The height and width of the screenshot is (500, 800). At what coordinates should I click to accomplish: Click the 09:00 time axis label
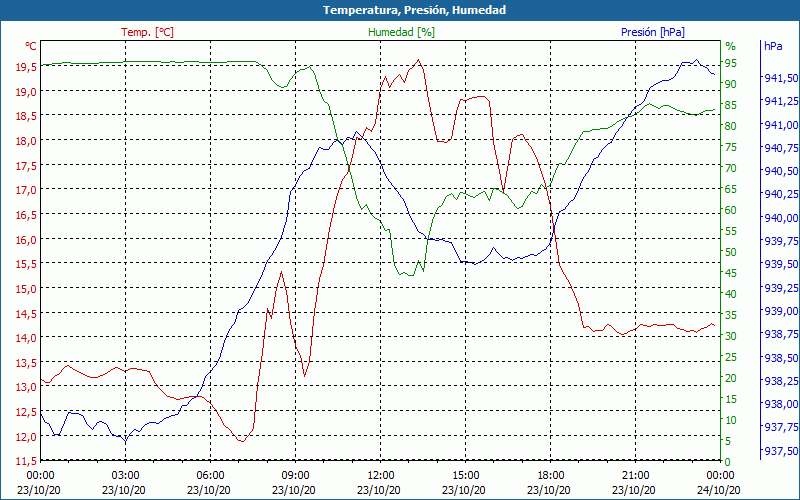coord(295,476)
